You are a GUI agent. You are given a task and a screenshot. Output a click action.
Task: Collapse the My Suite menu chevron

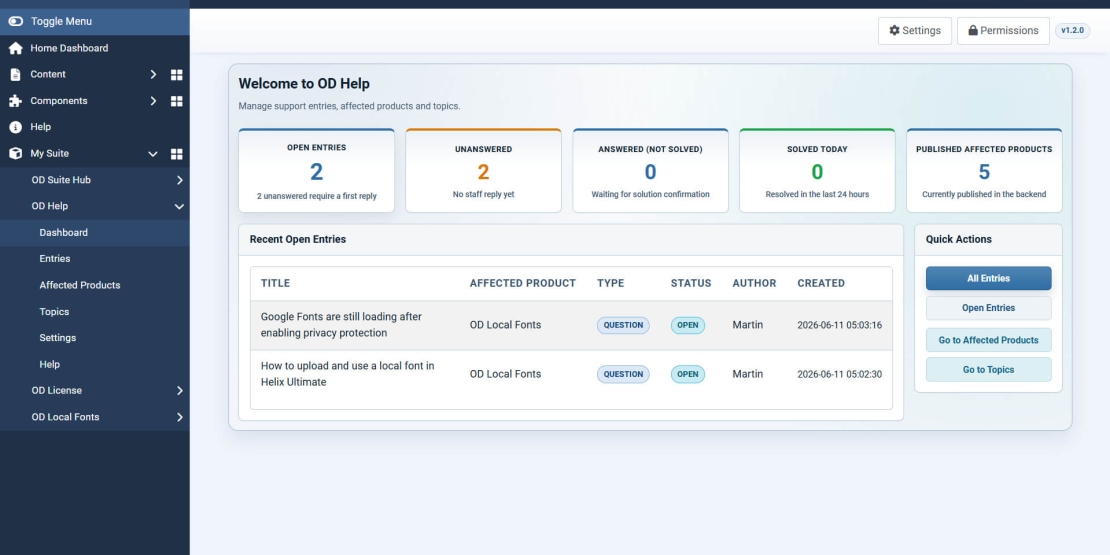[153, 154]
